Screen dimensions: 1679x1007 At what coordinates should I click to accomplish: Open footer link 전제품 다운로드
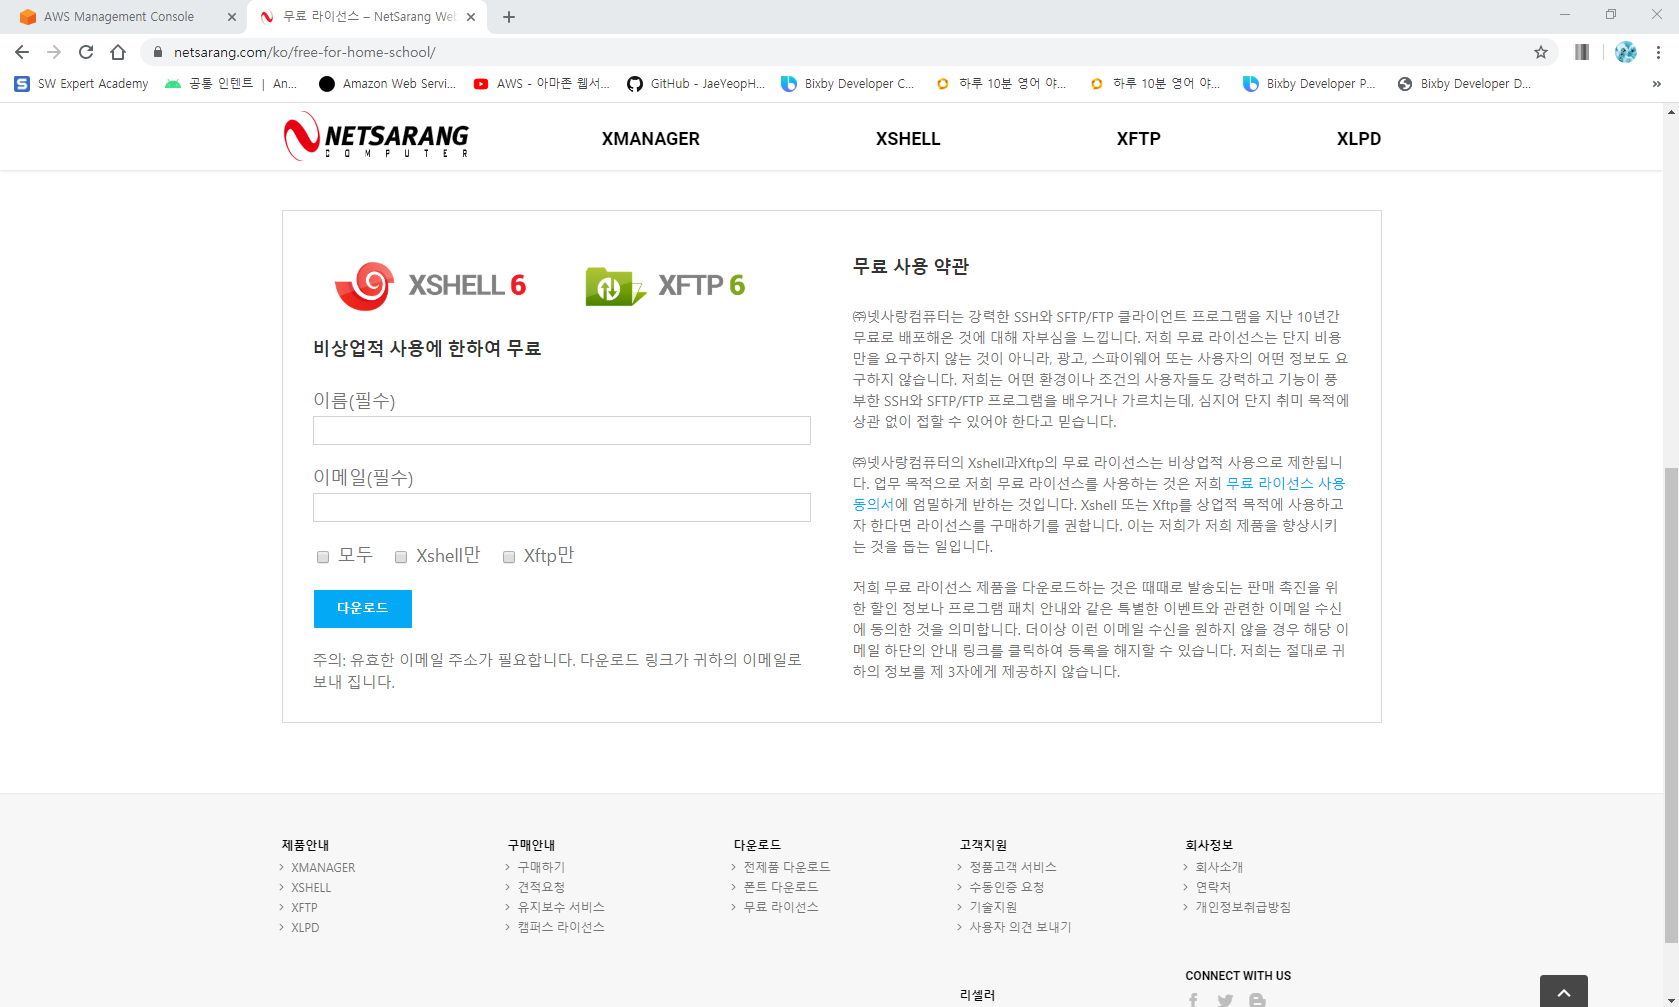[787, 867]
